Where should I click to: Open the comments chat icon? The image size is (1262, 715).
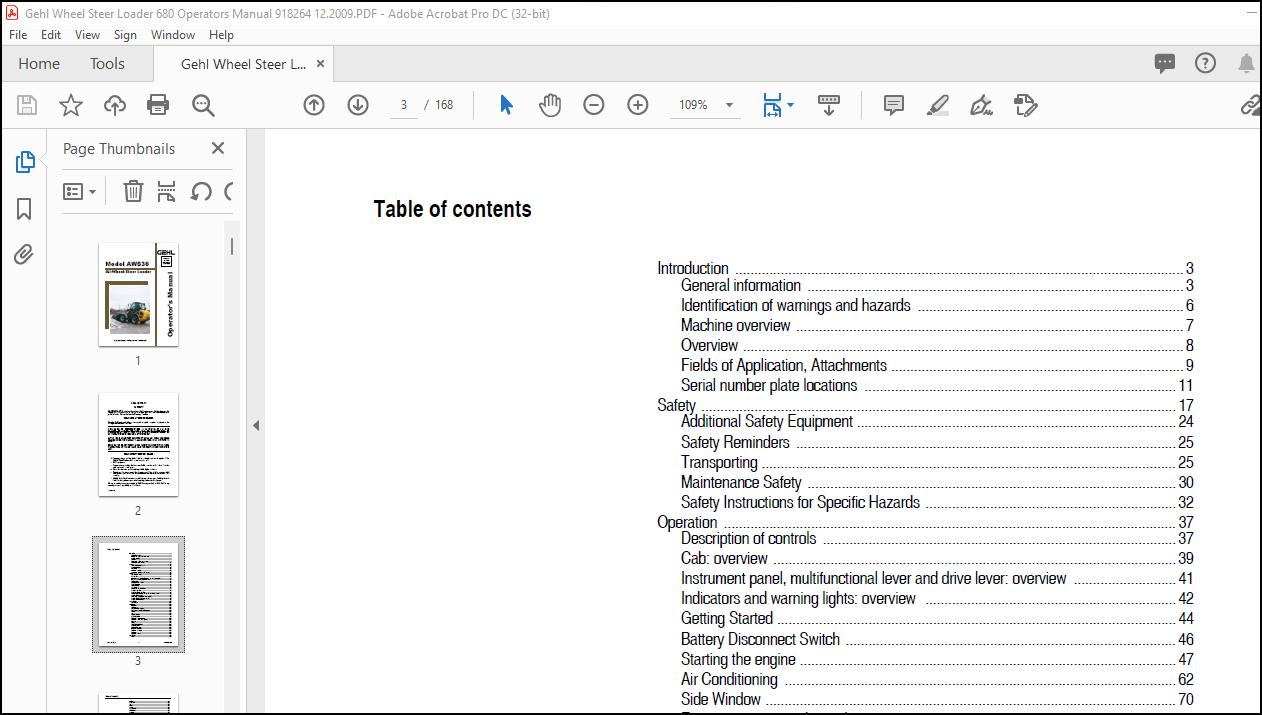pos(1165,63)
